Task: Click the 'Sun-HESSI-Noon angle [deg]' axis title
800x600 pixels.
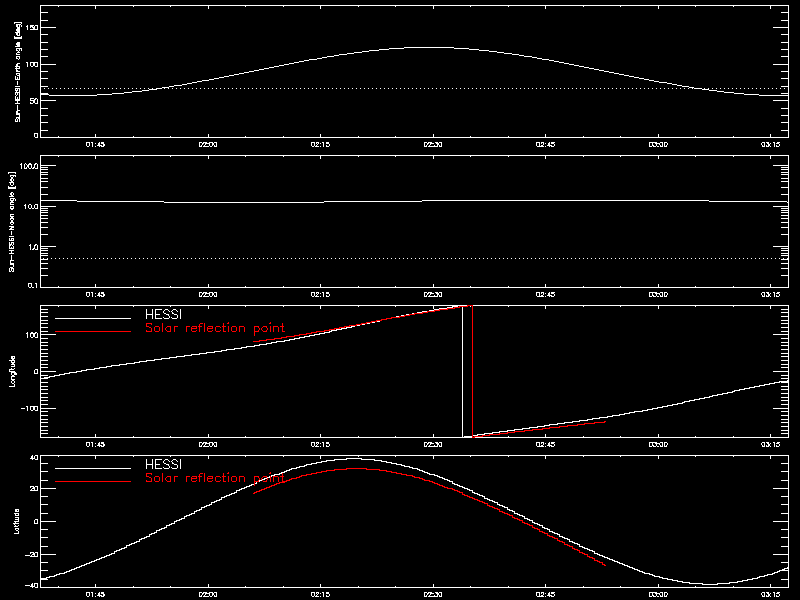Action: coord(12,221)
